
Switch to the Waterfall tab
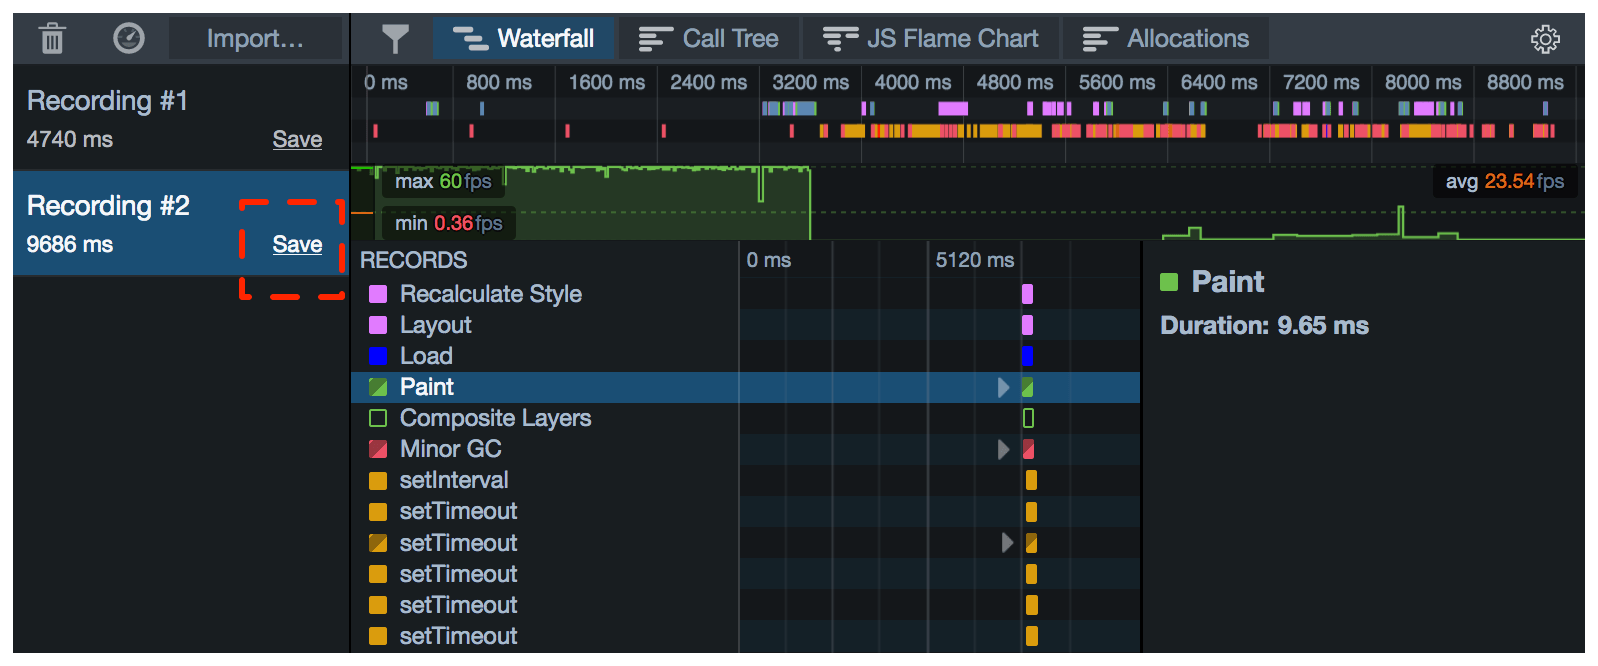(x=524, y=39)
